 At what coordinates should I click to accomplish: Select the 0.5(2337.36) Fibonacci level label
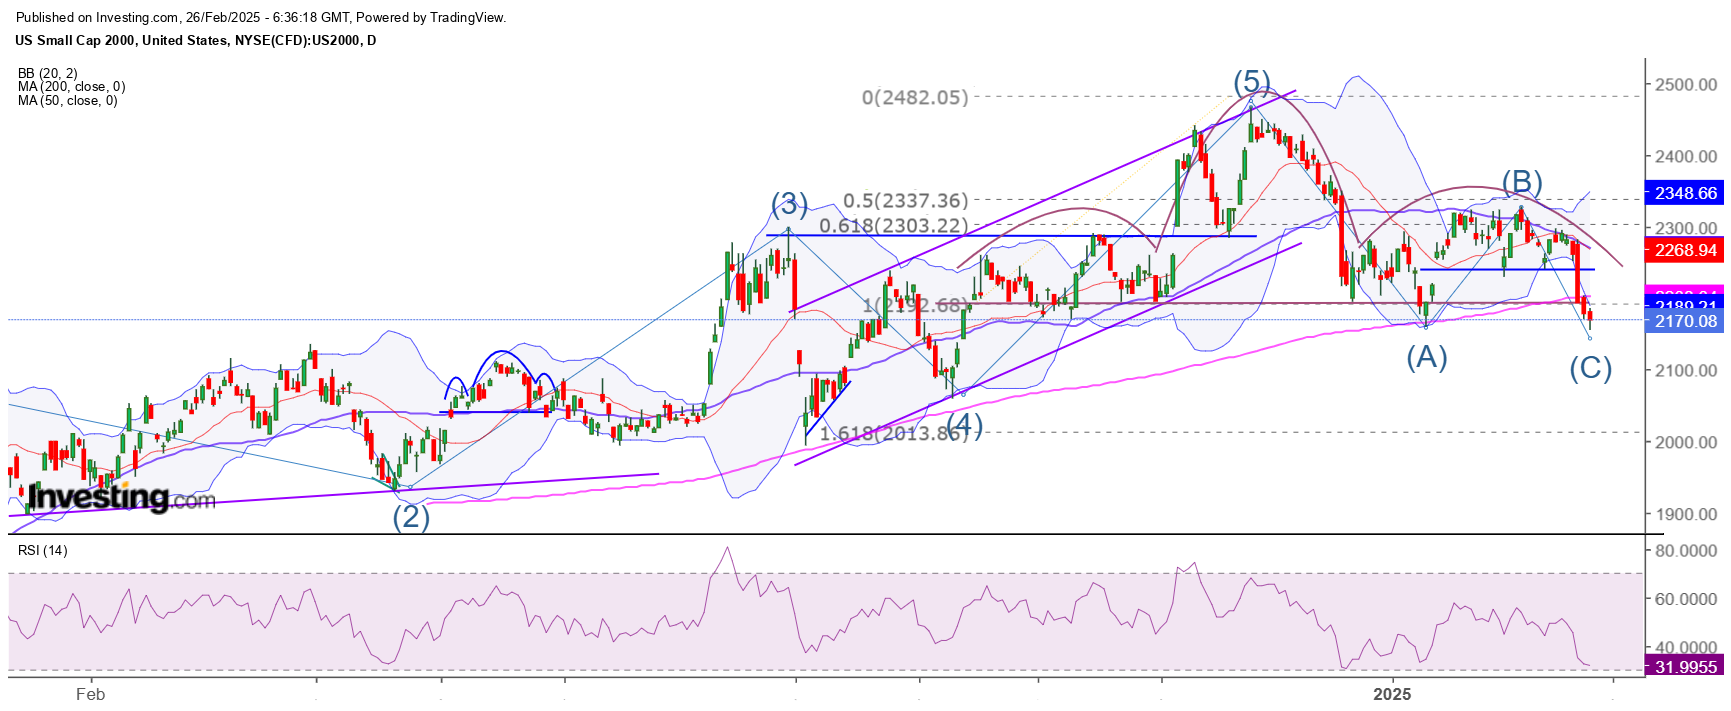[905, 201]
